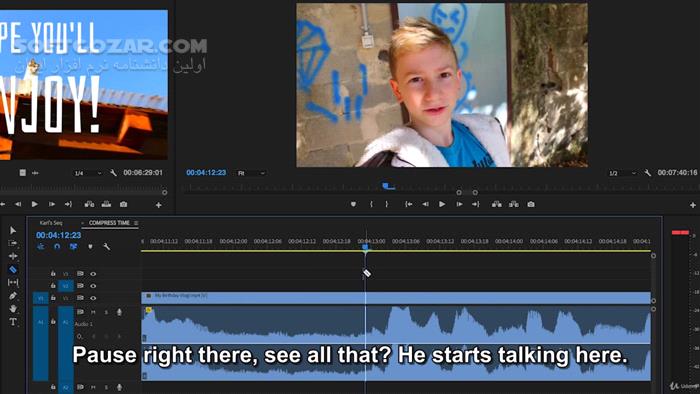Play clip in Source monitor
This screenshot has height=394, width=700.
coord(34,204)
